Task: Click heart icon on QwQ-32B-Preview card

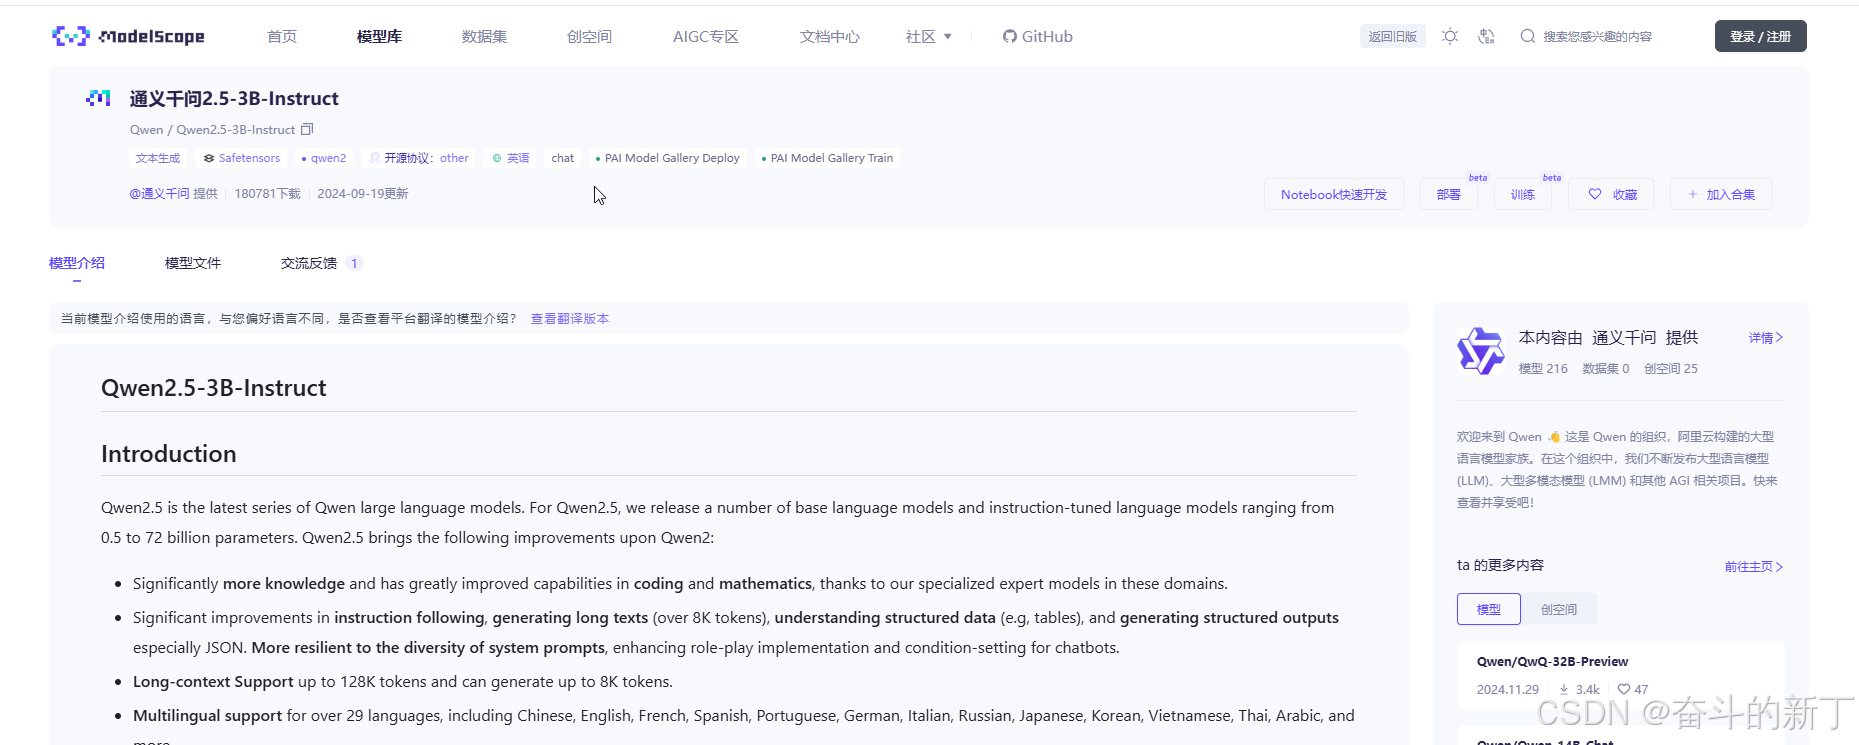Action: (x=1623, y=690)
